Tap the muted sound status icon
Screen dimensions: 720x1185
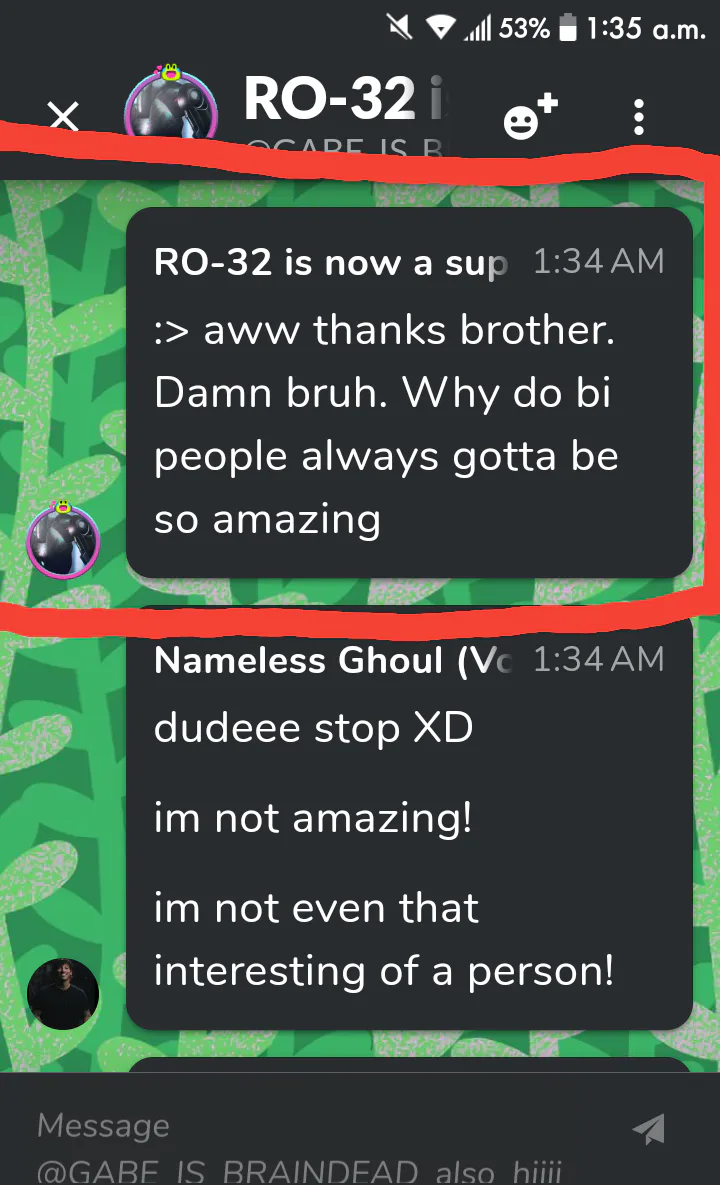click(x=400, y=28)
